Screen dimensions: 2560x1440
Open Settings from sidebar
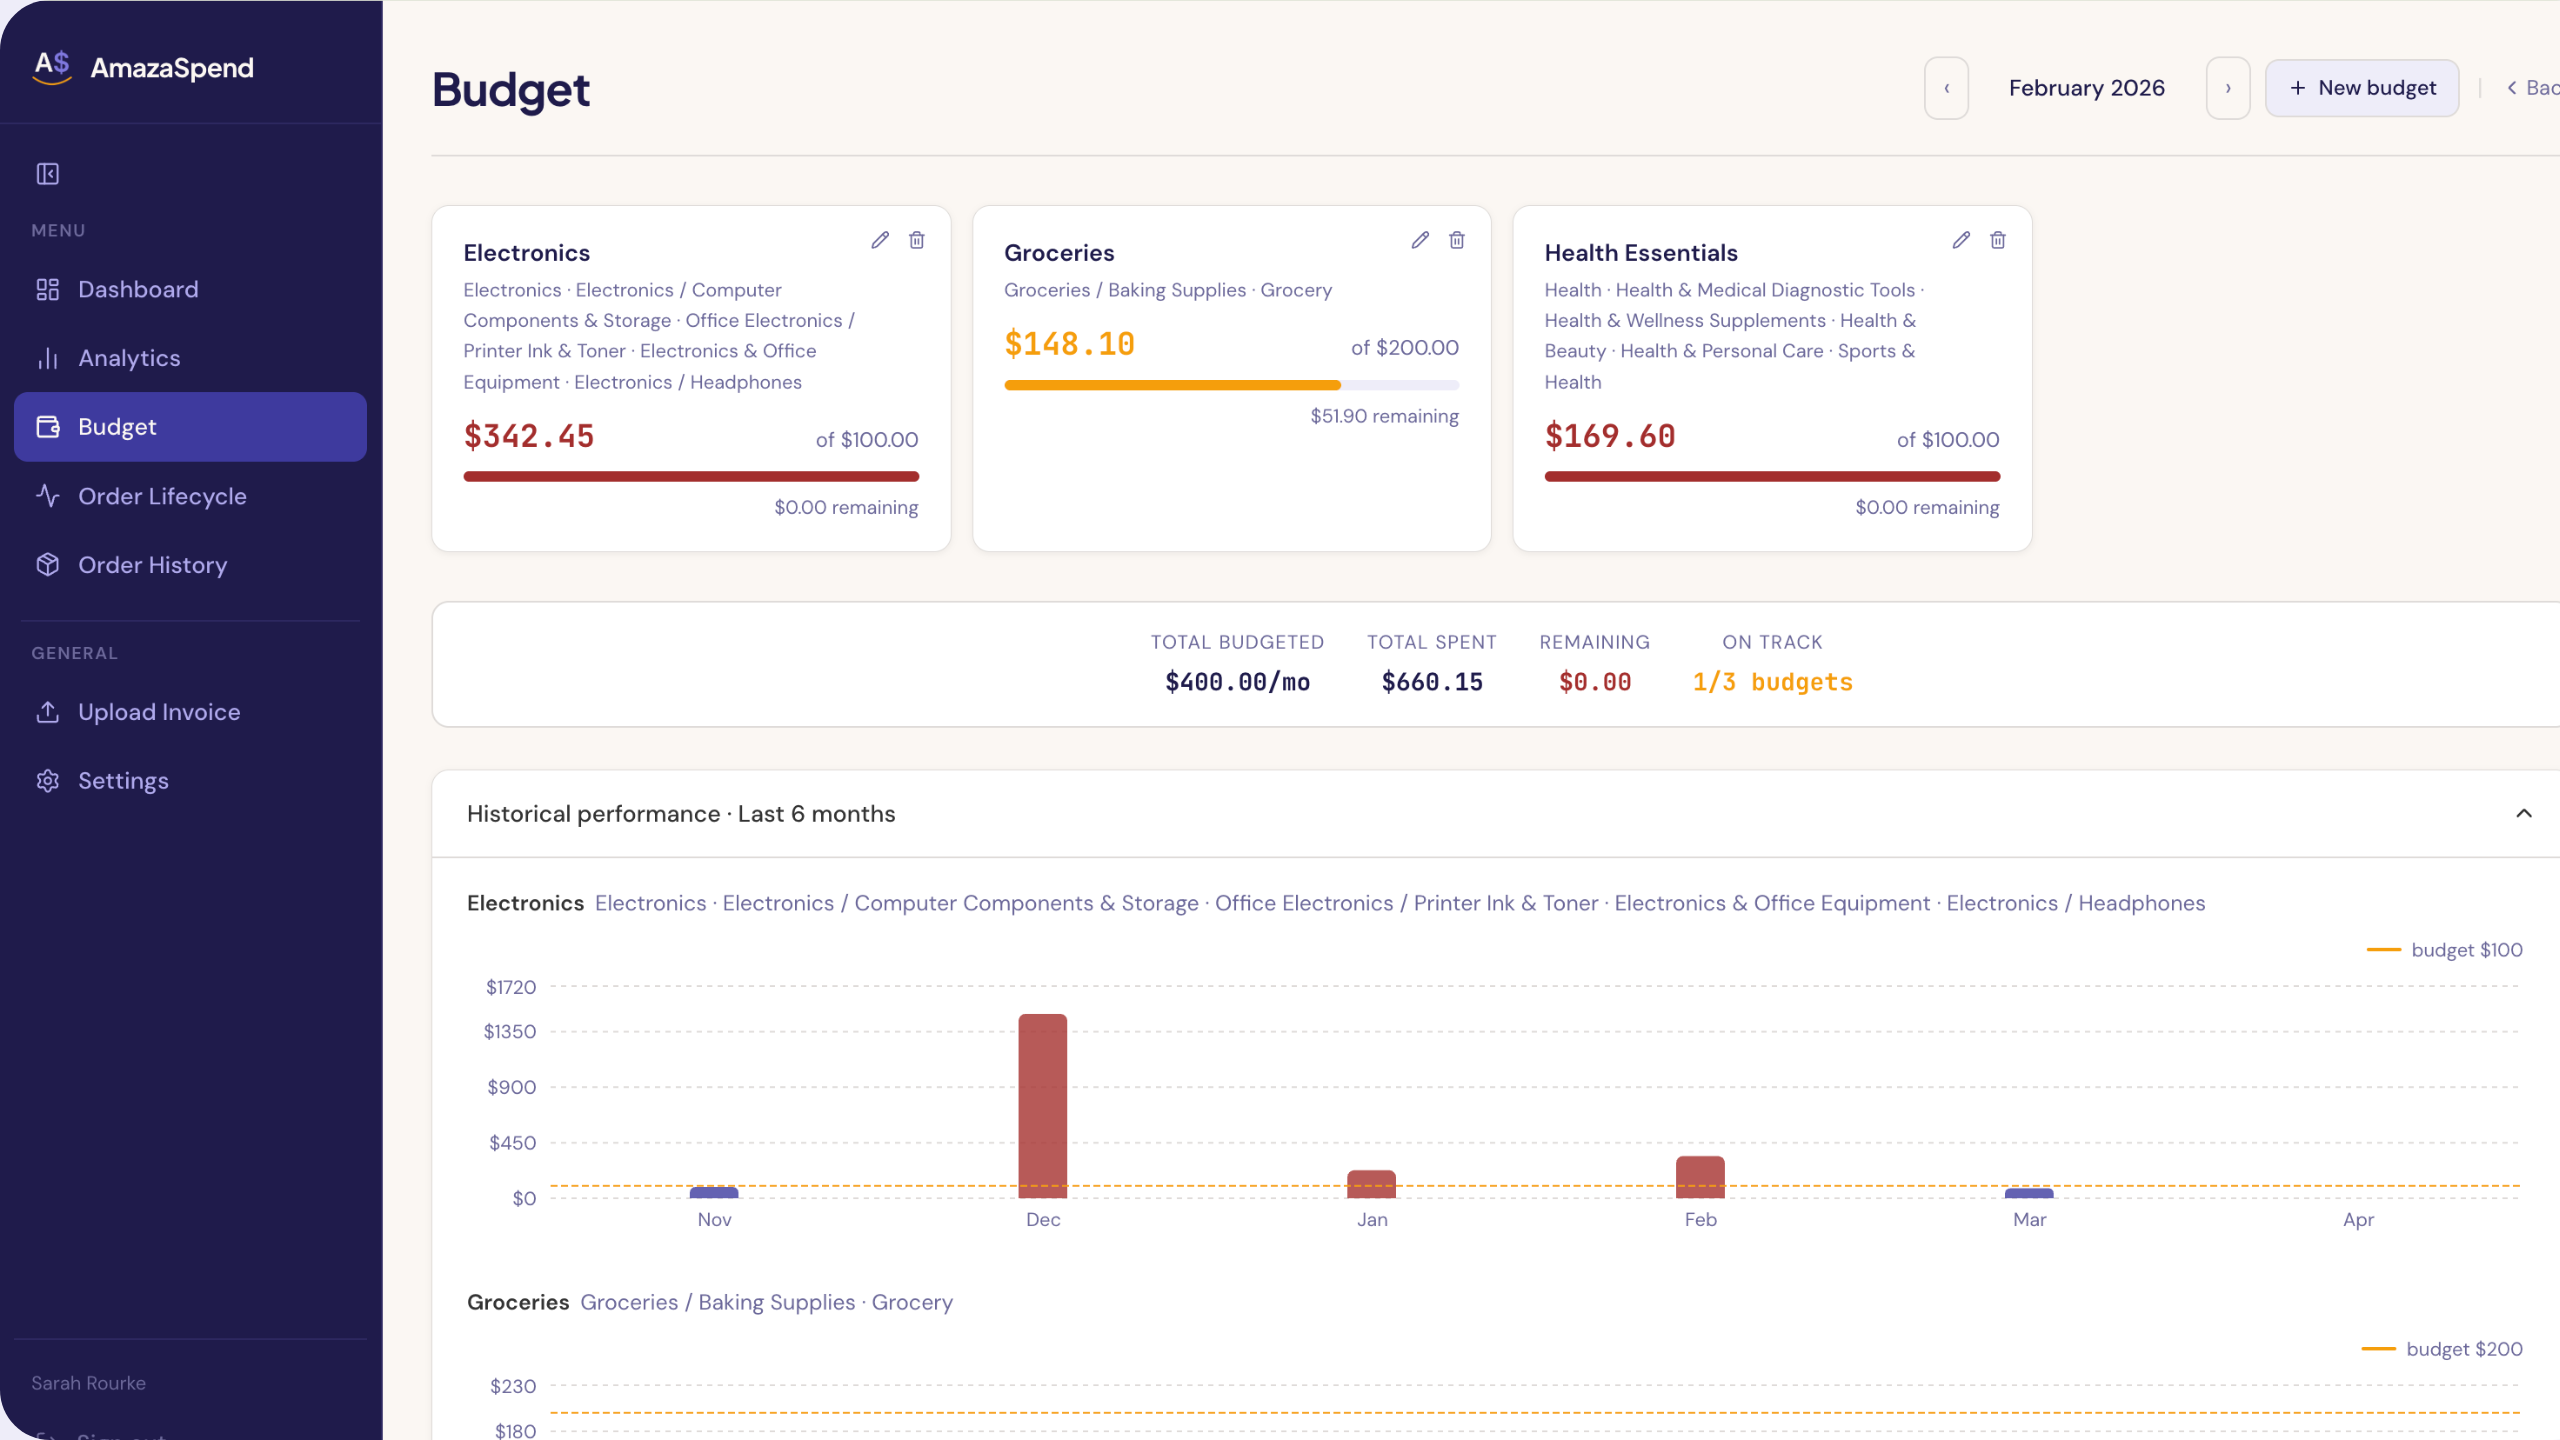pos(123,781)
